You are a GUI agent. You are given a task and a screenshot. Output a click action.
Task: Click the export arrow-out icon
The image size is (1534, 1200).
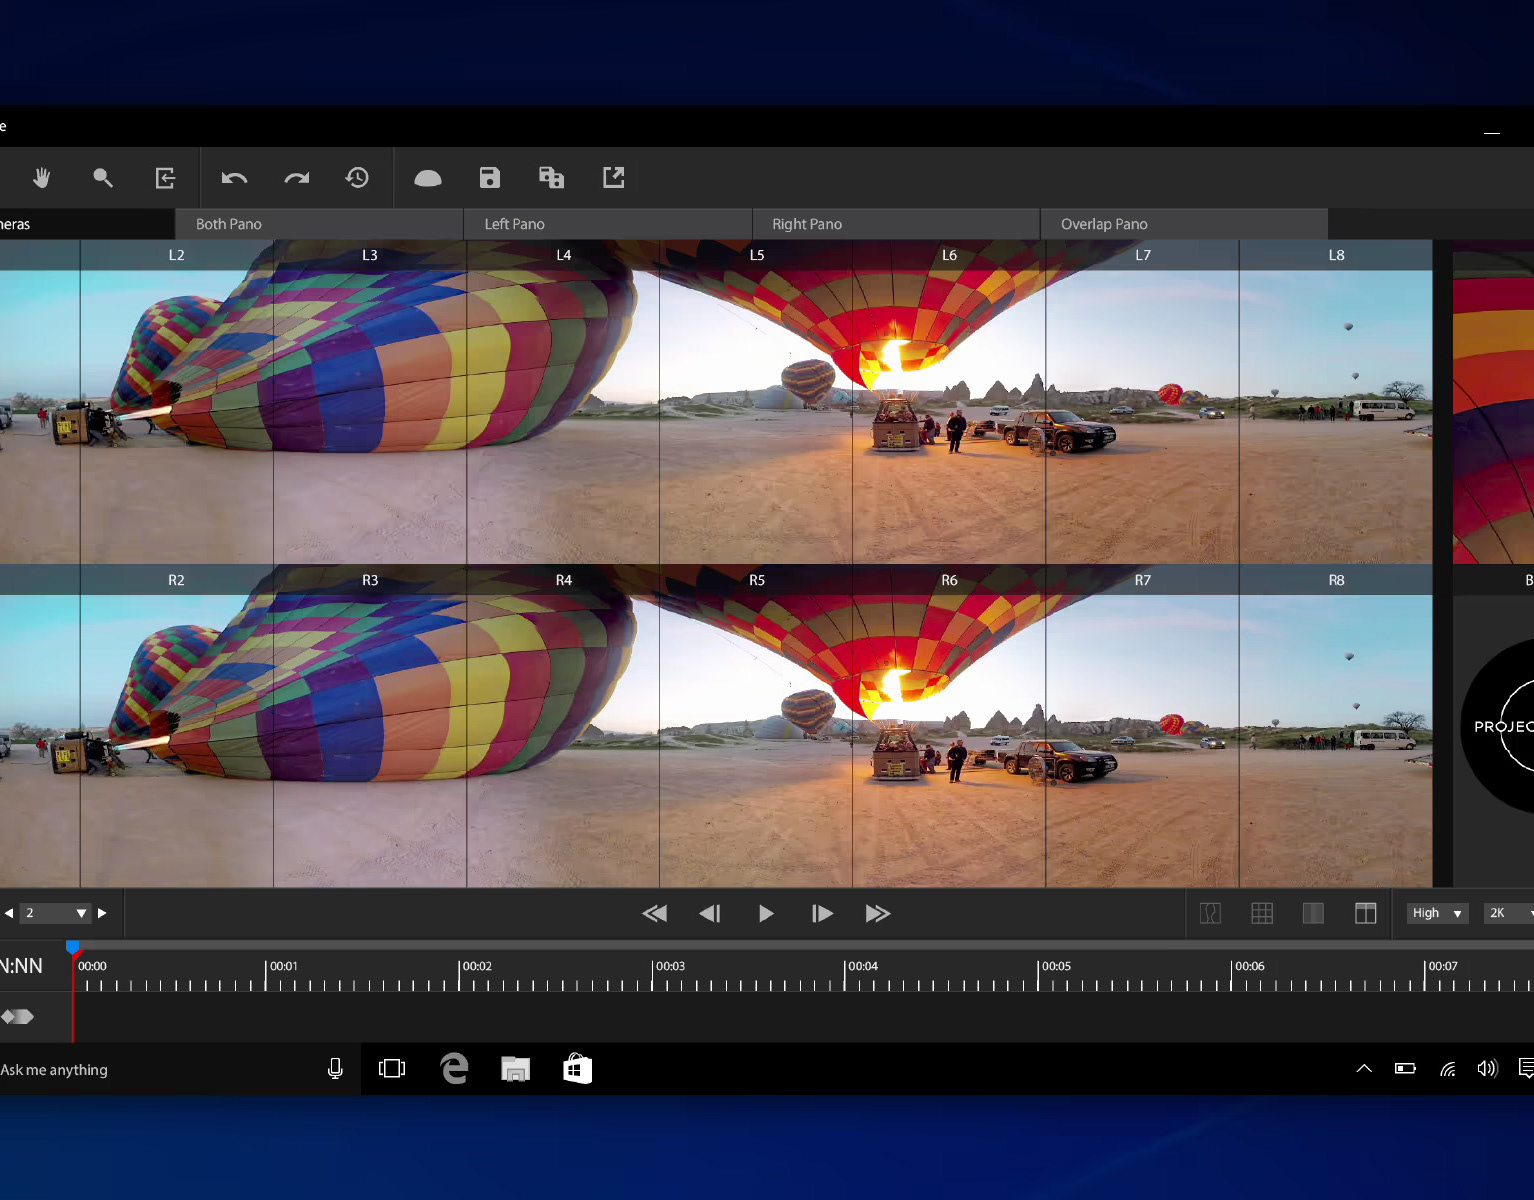614,178
